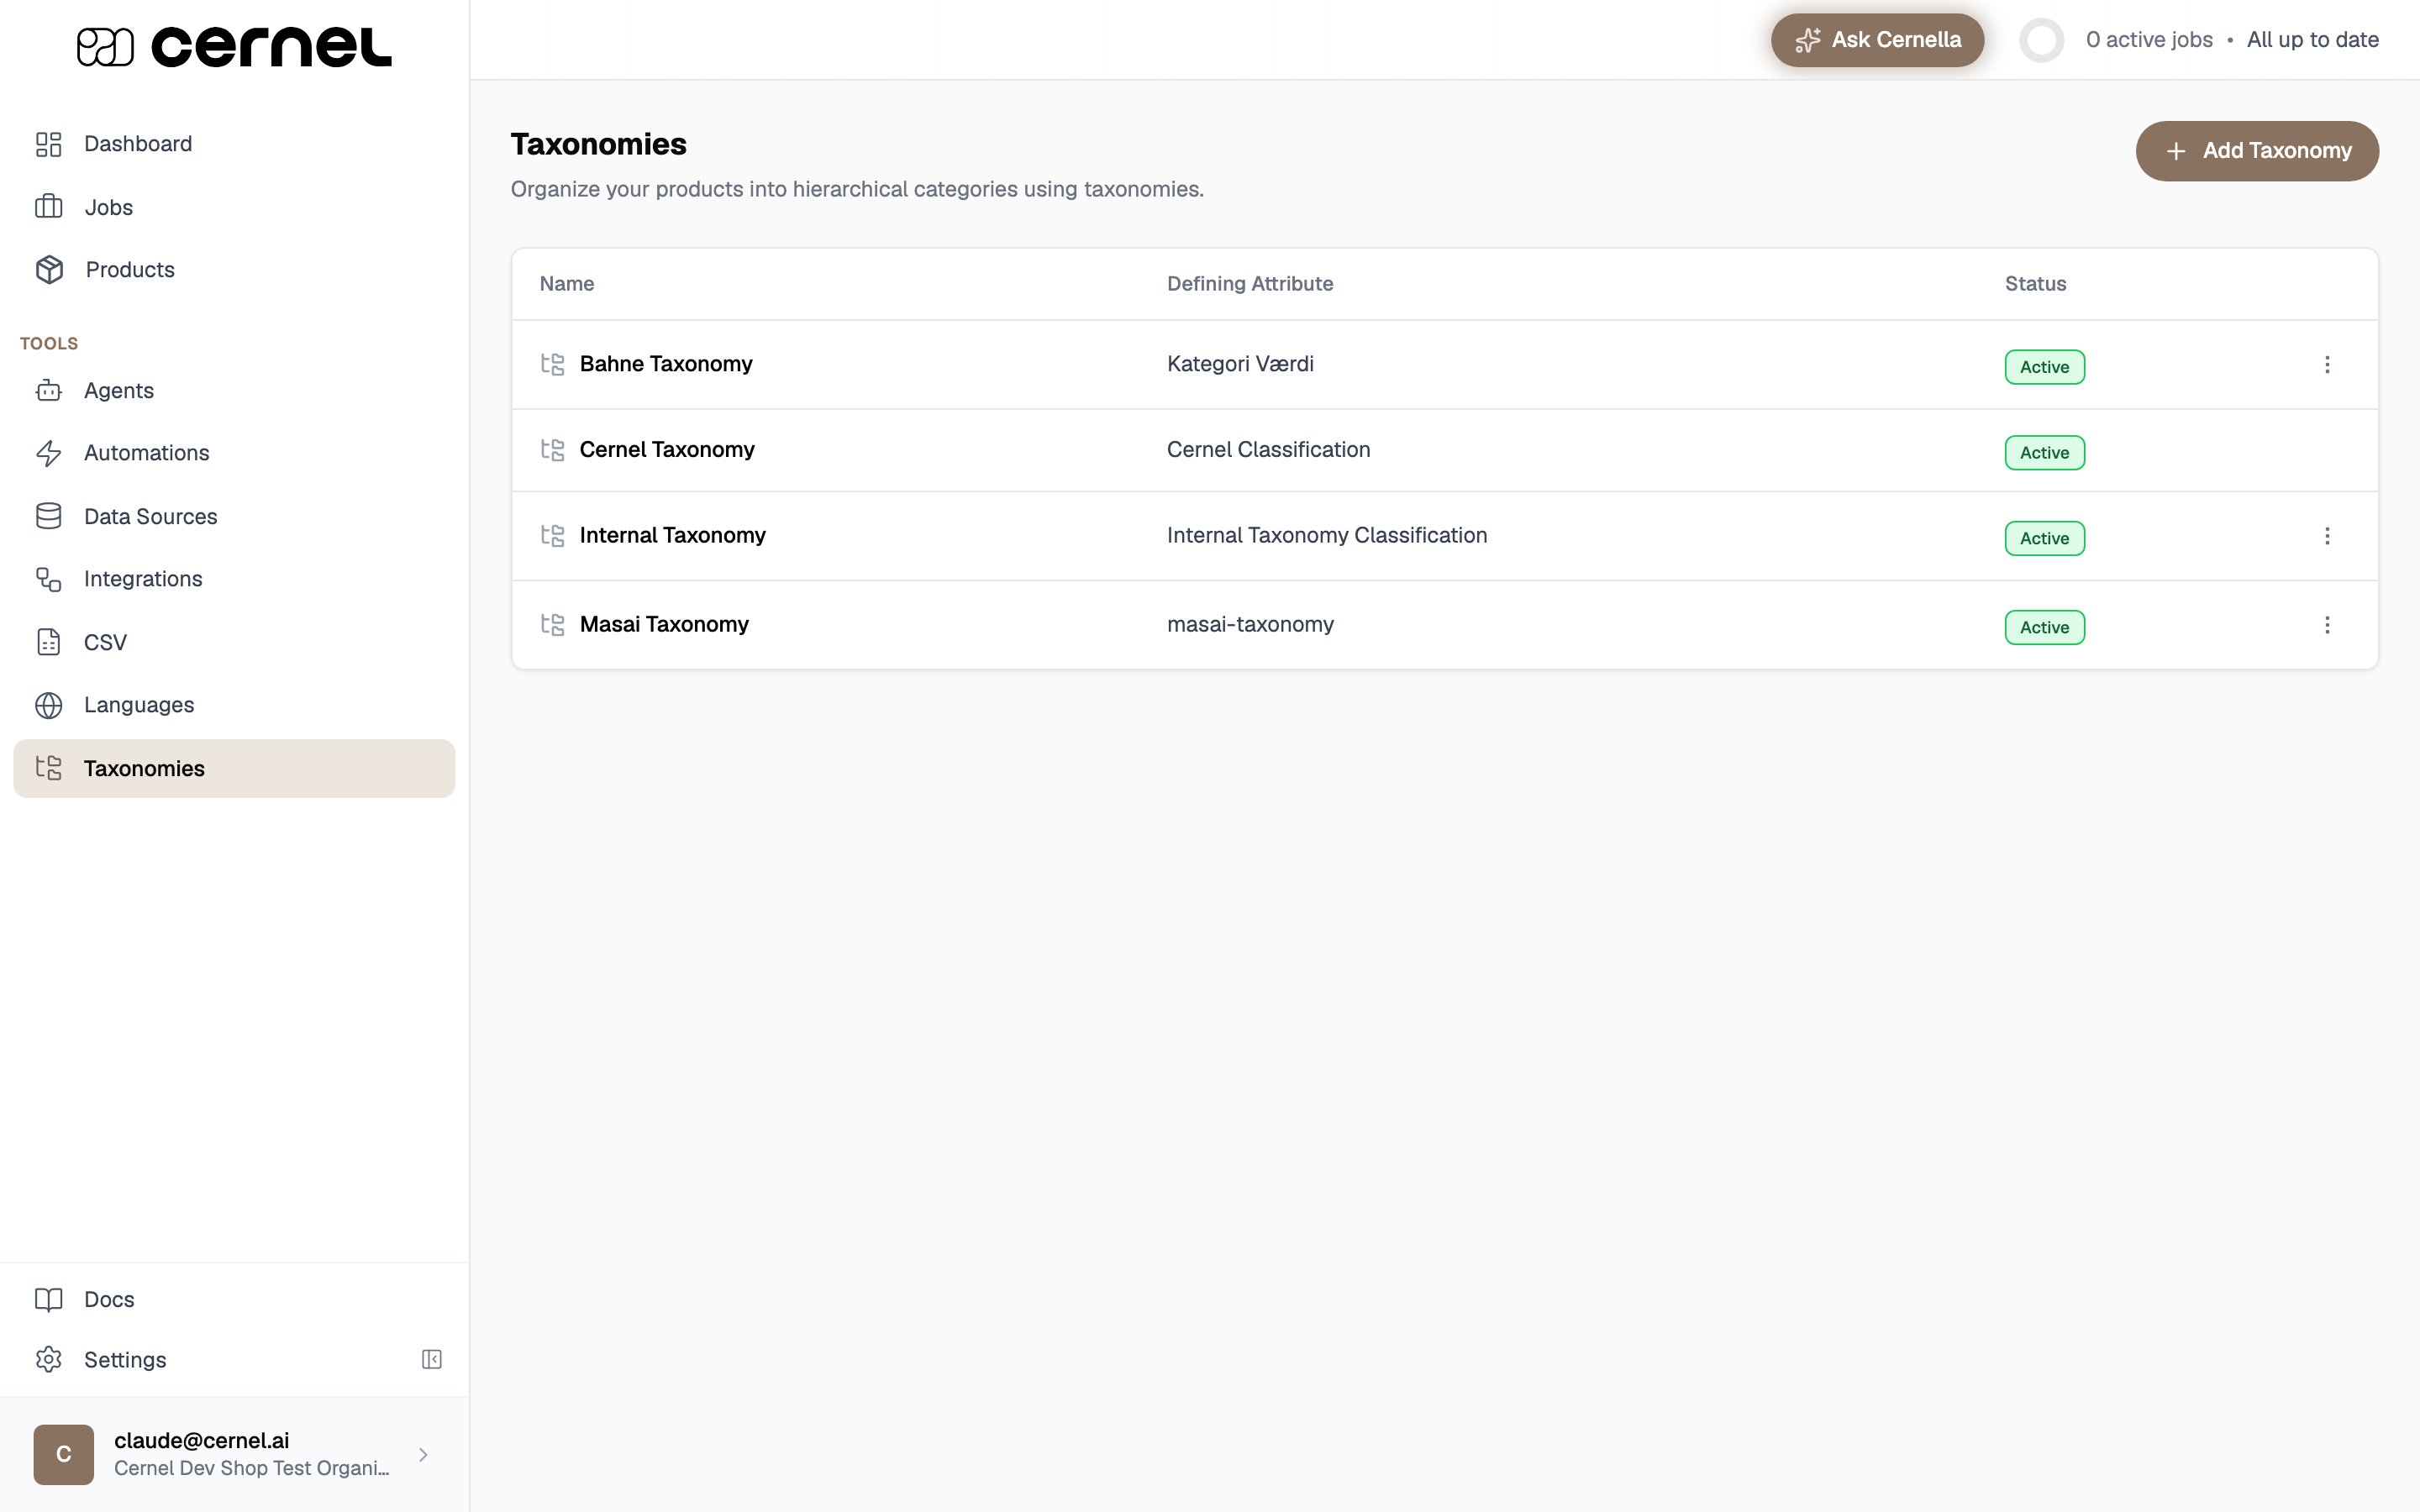Viewport: 2420px width, 1512px height.
Task: Open the Bahne Taxonomy row
Action: (1444, 365)
